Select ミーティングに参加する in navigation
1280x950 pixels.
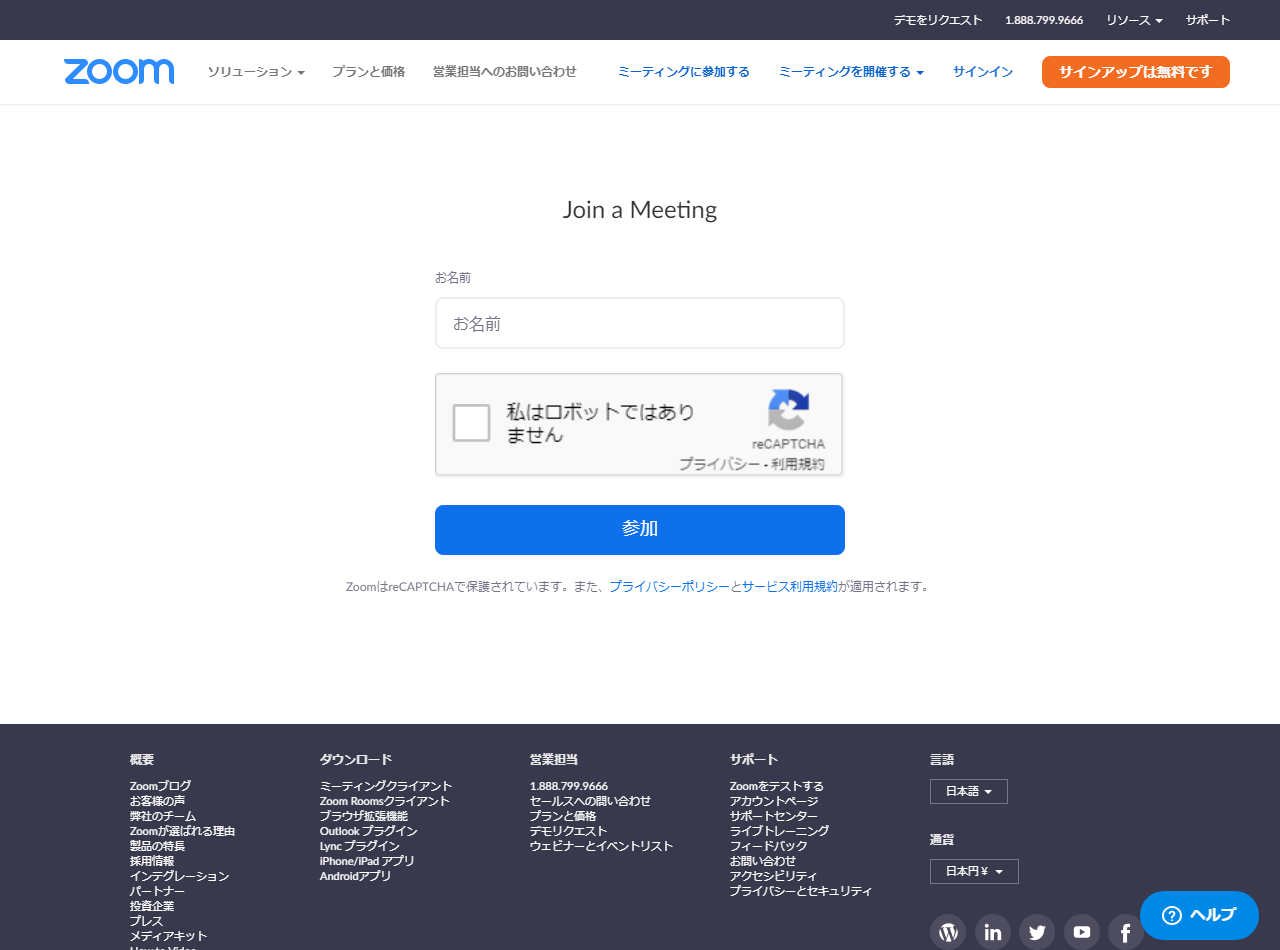tap(684, 72)
